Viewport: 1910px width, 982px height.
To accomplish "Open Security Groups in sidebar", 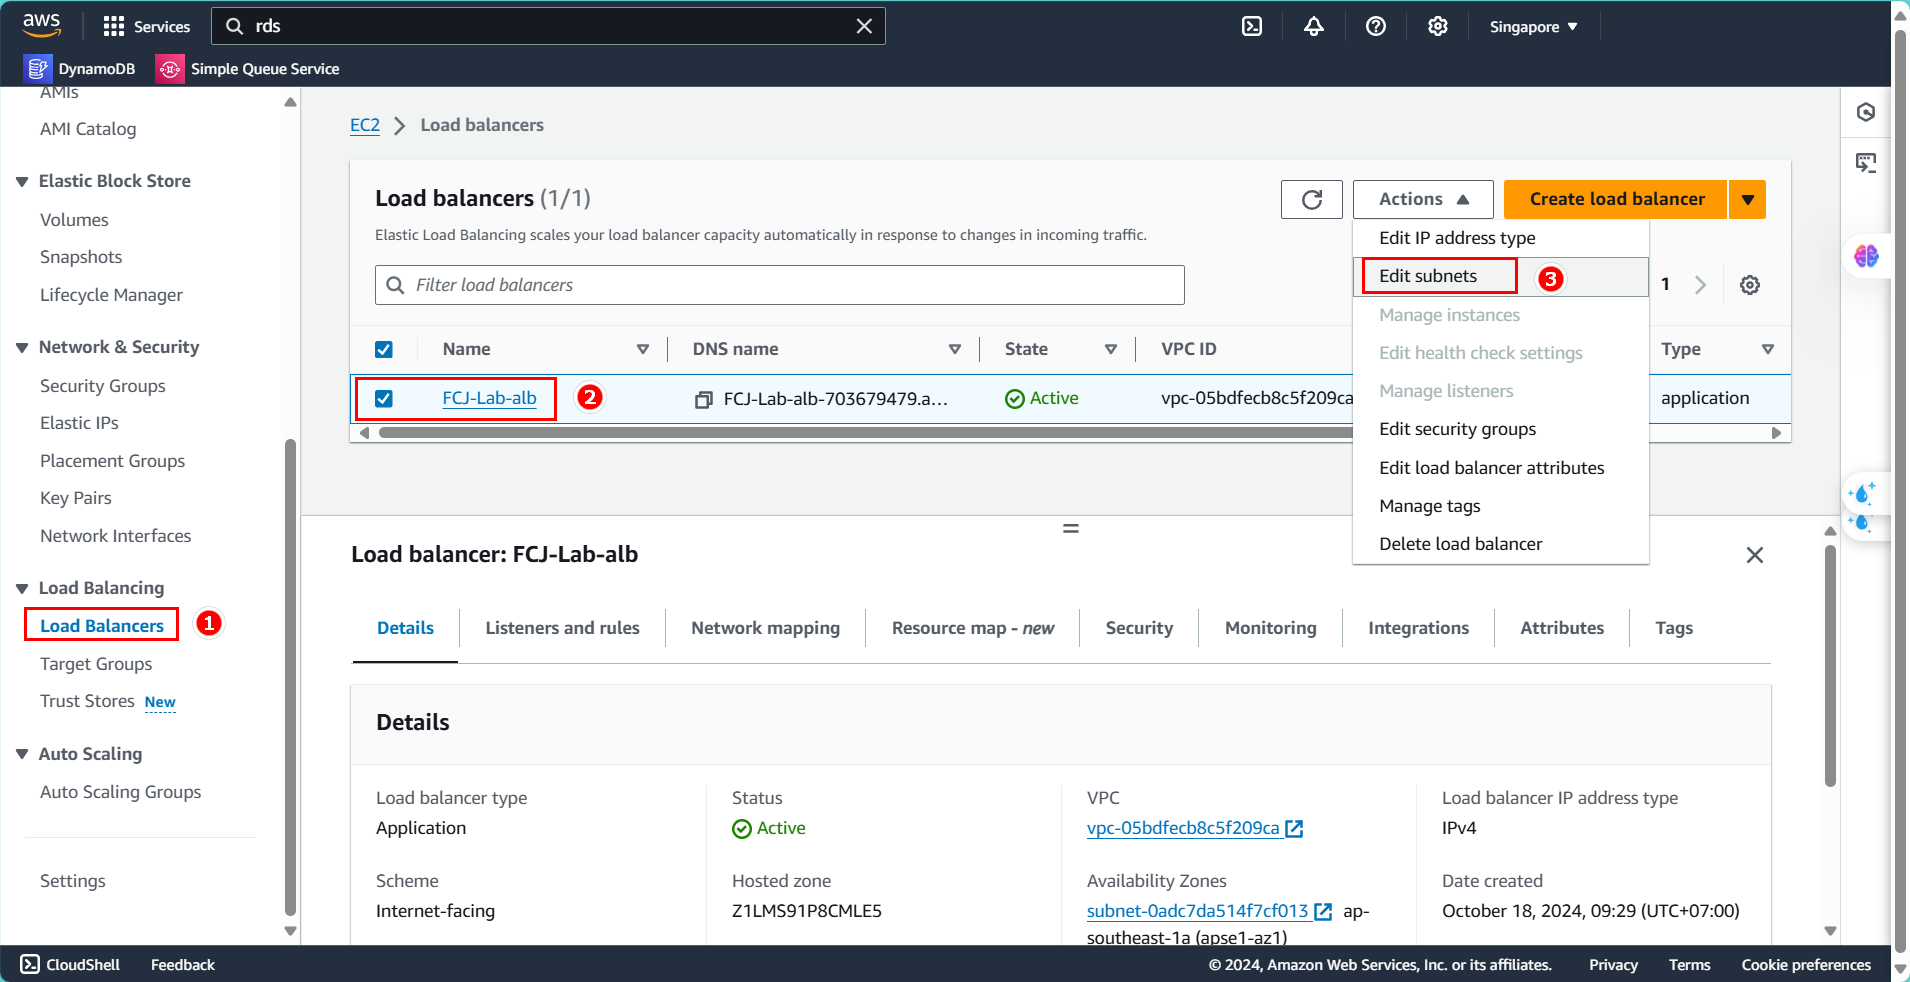I will point(103,386).
